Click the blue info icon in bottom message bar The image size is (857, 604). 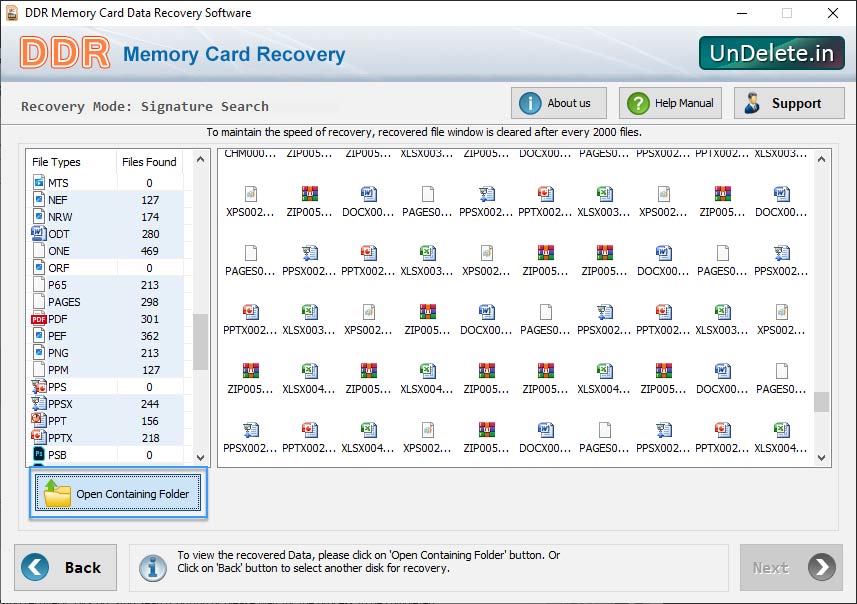pyautogui.click(x=152, y=567)
